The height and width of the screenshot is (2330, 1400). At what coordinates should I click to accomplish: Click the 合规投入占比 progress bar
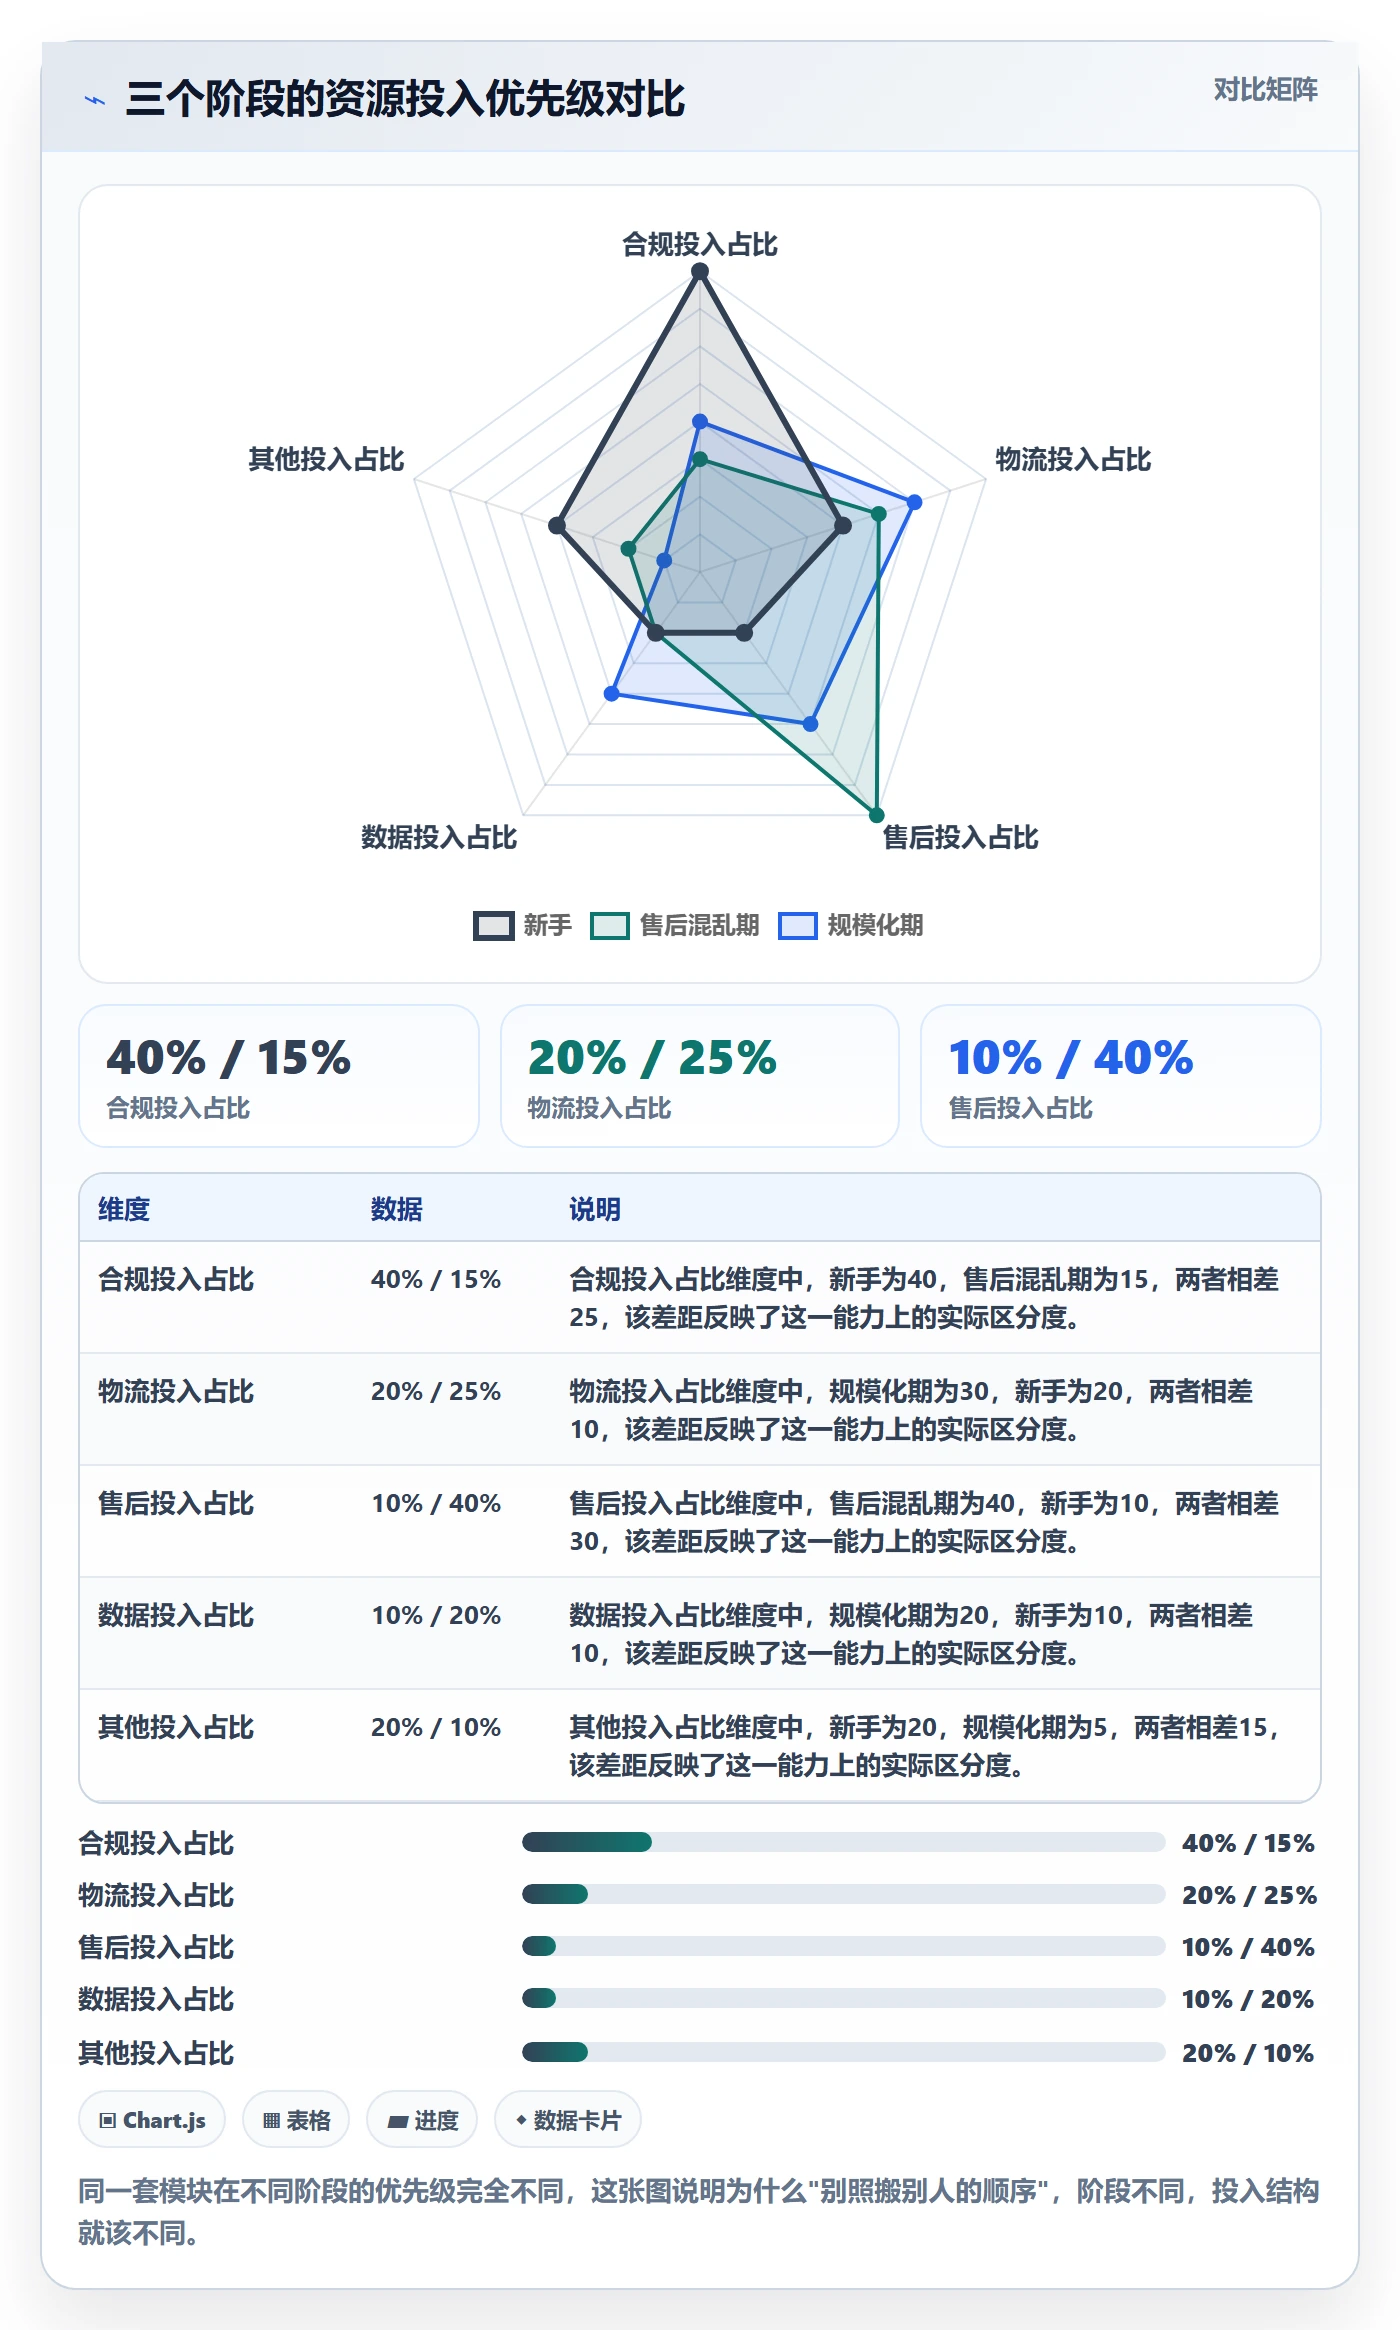click(843, 1842)
